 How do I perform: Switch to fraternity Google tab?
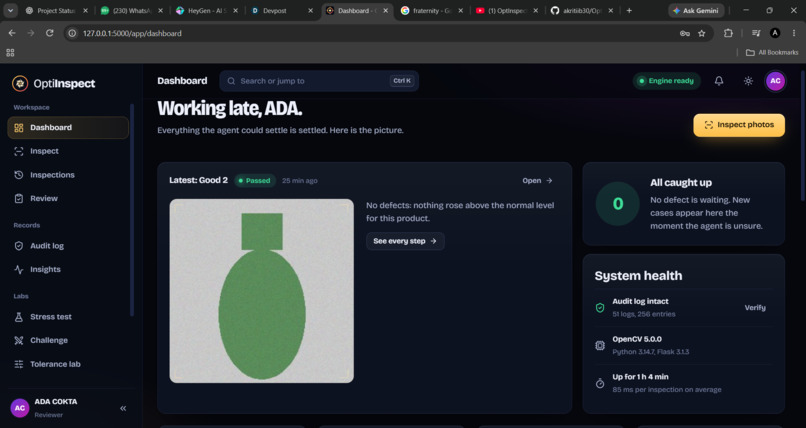[x=431, y=10]
